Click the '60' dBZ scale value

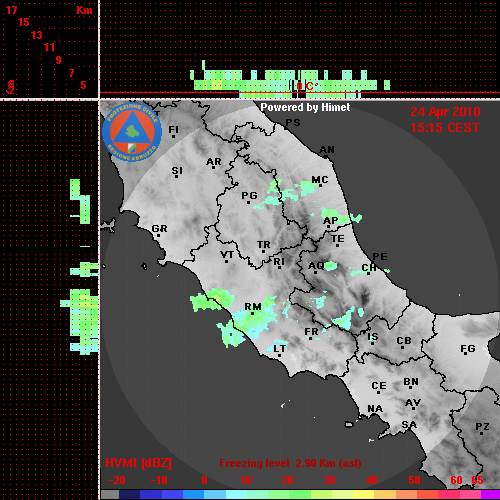point(456,480)
